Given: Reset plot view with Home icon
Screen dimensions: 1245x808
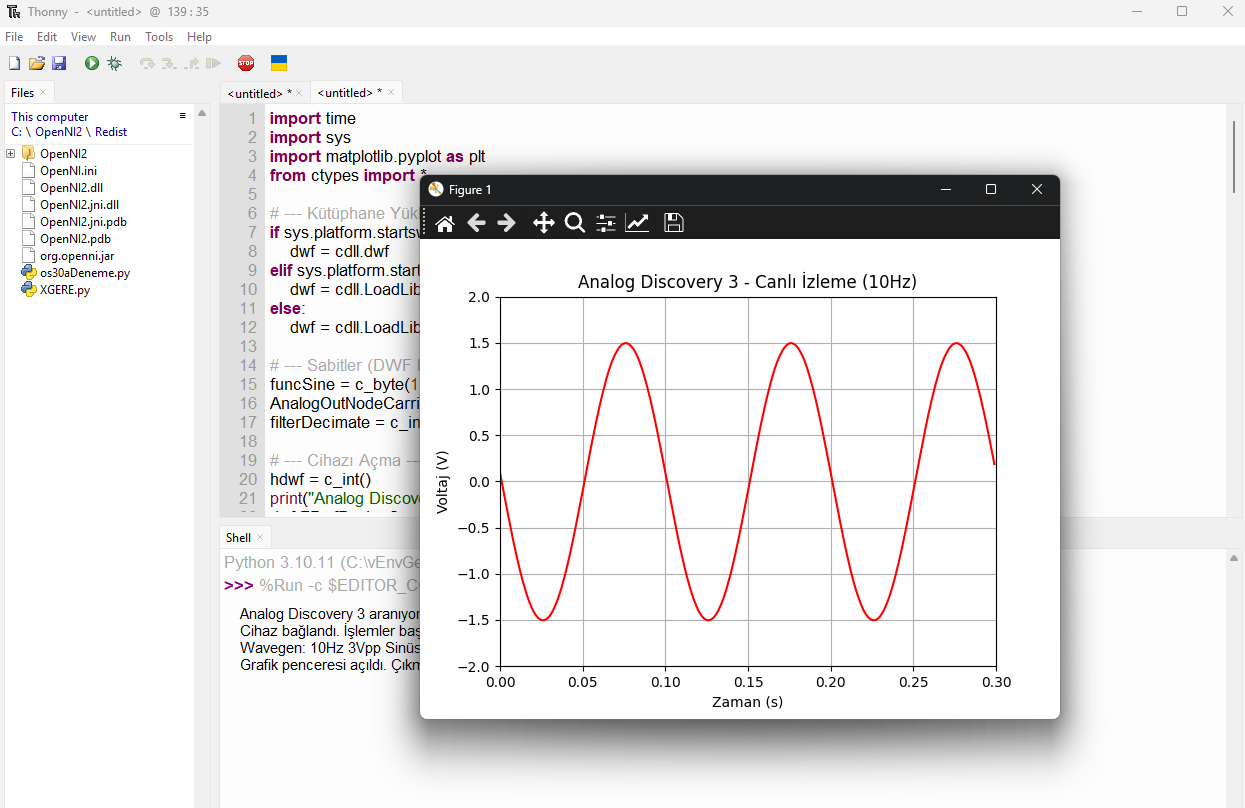Looking at the screenshot, I should coord(445,223).
